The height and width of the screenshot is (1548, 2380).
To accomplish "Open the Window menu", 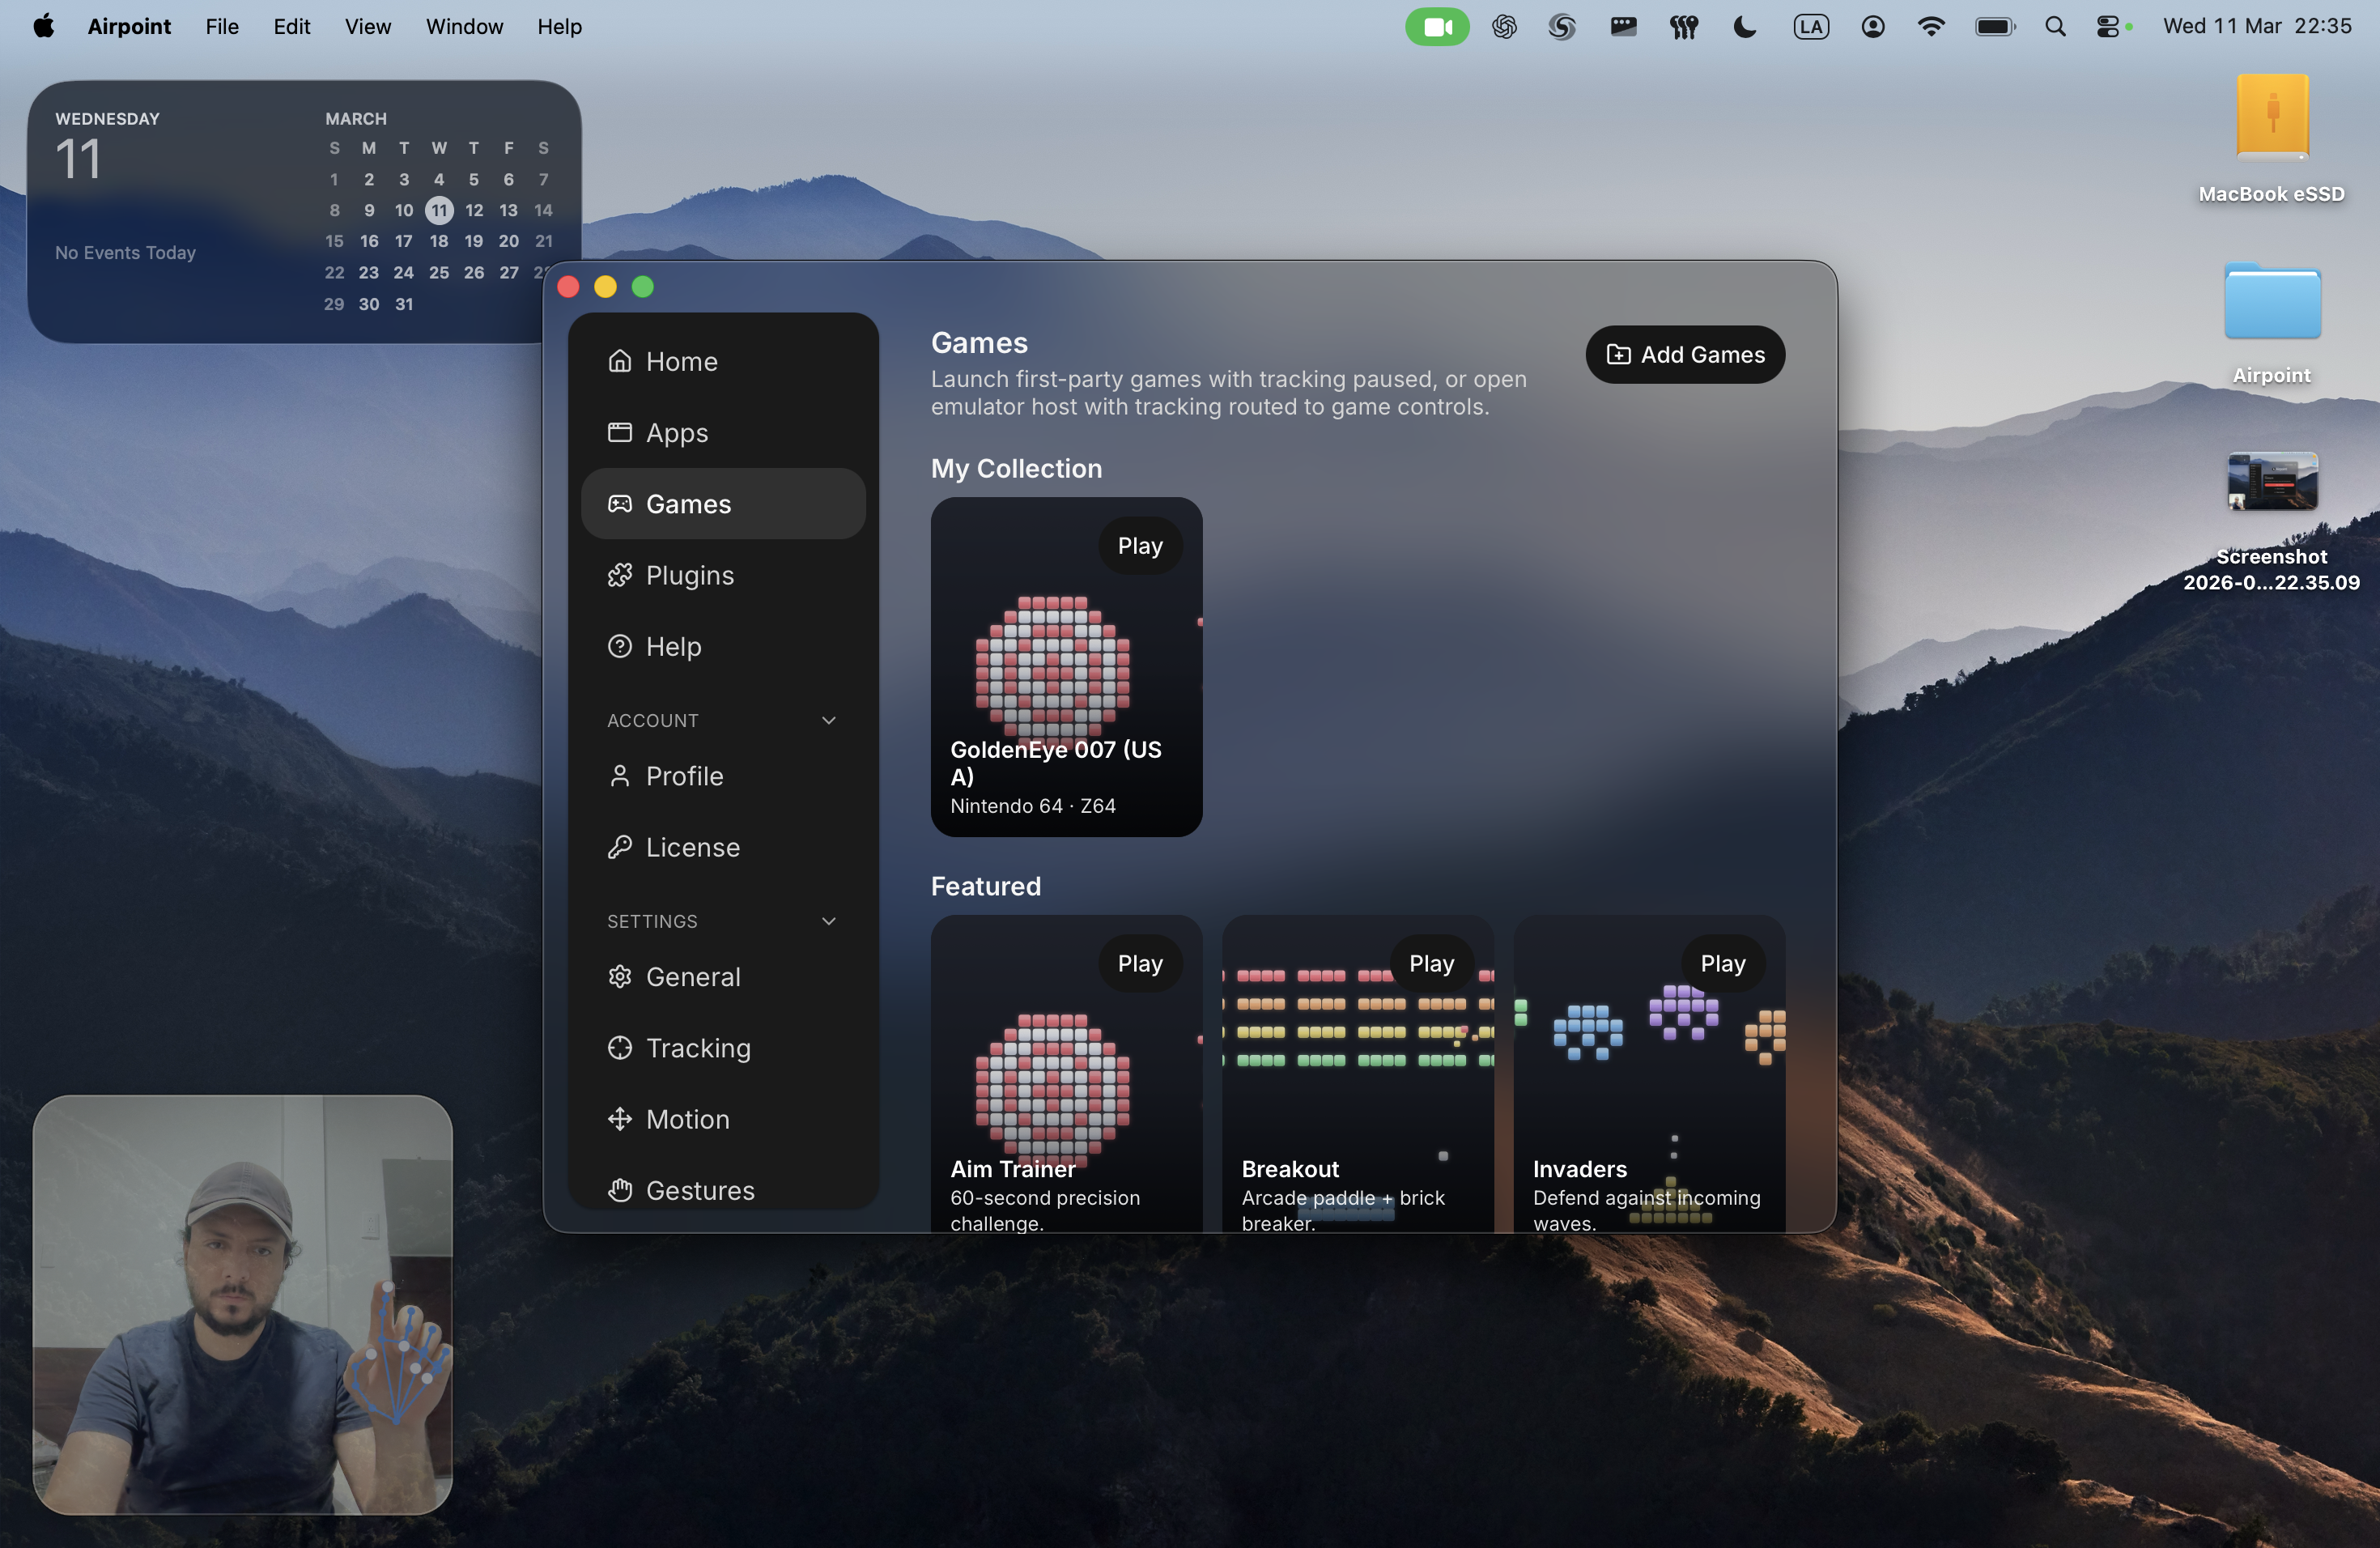I will 463,27.
